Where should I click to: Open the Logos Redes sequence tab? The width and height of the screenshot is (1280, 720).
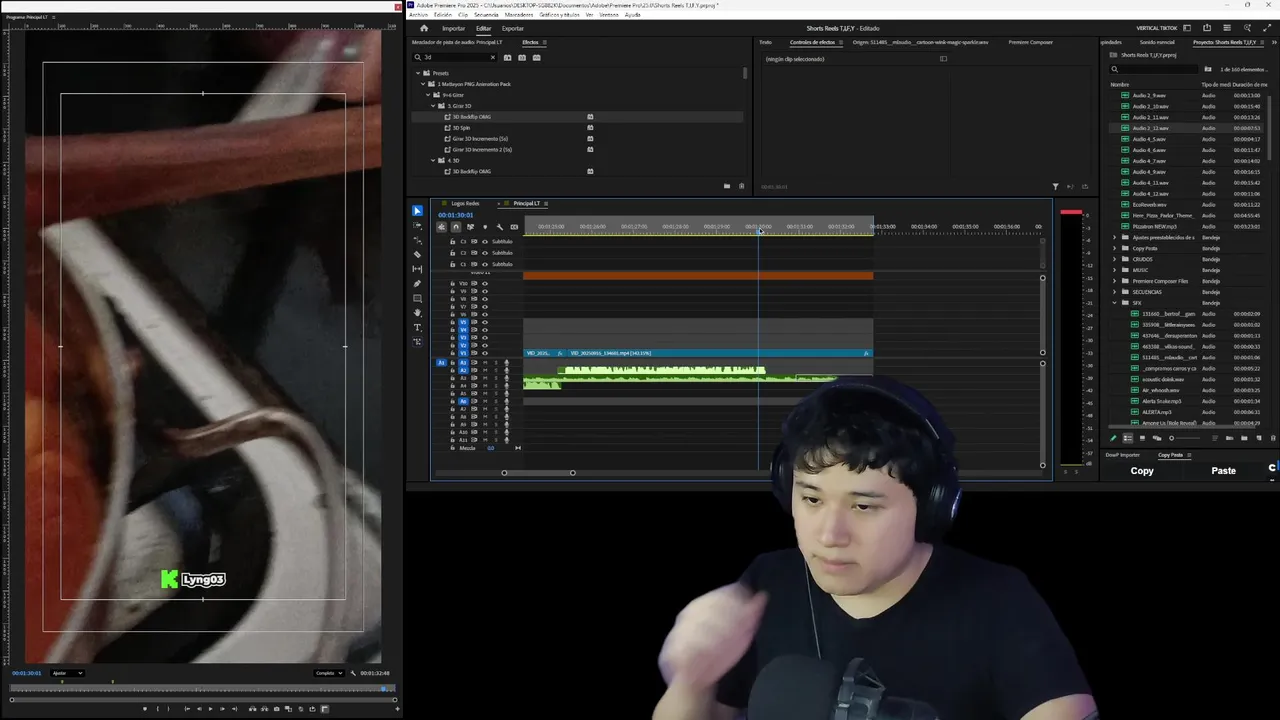pyautogui.click(x=465, y=204)
